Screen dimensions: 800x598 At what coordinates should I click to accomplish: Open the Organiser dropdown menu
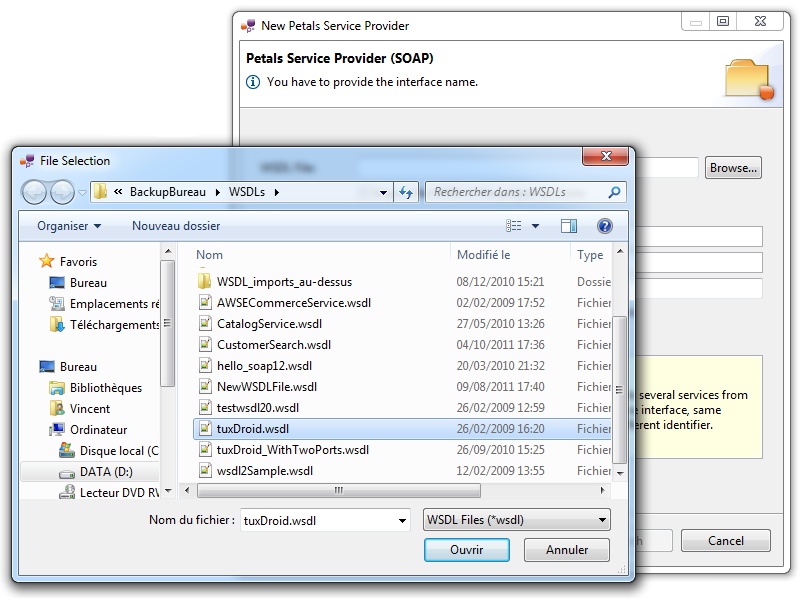(69, 227)
